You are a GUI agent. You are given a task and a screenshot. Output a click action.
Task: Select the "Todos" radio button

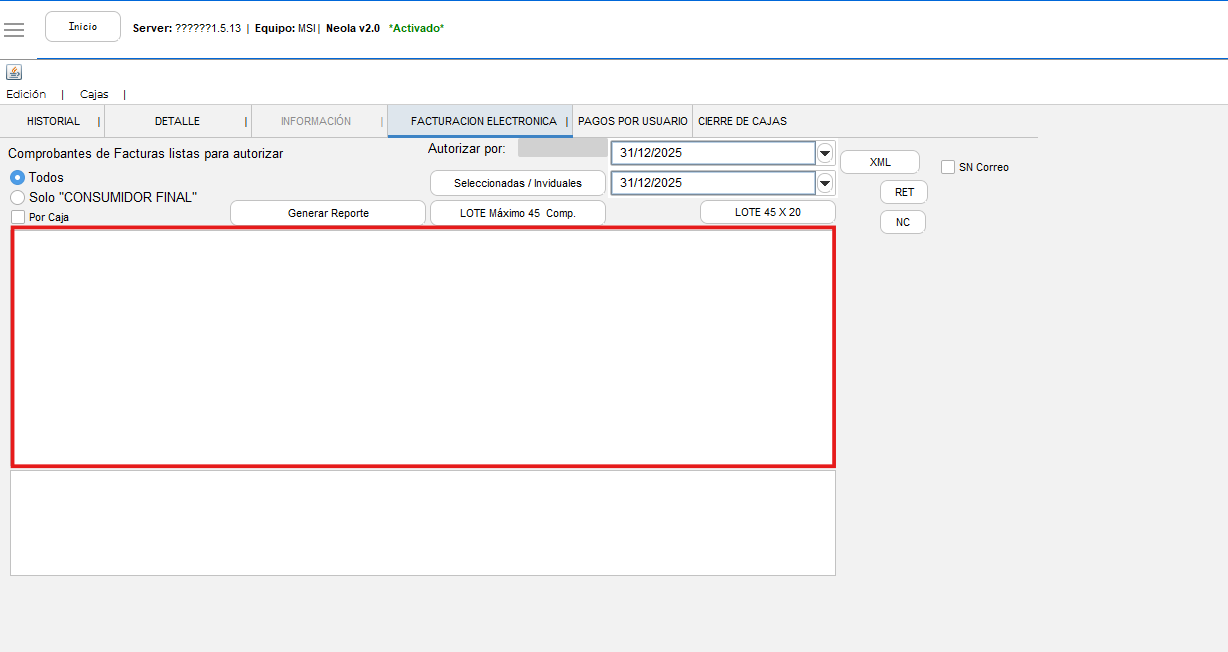17,177
